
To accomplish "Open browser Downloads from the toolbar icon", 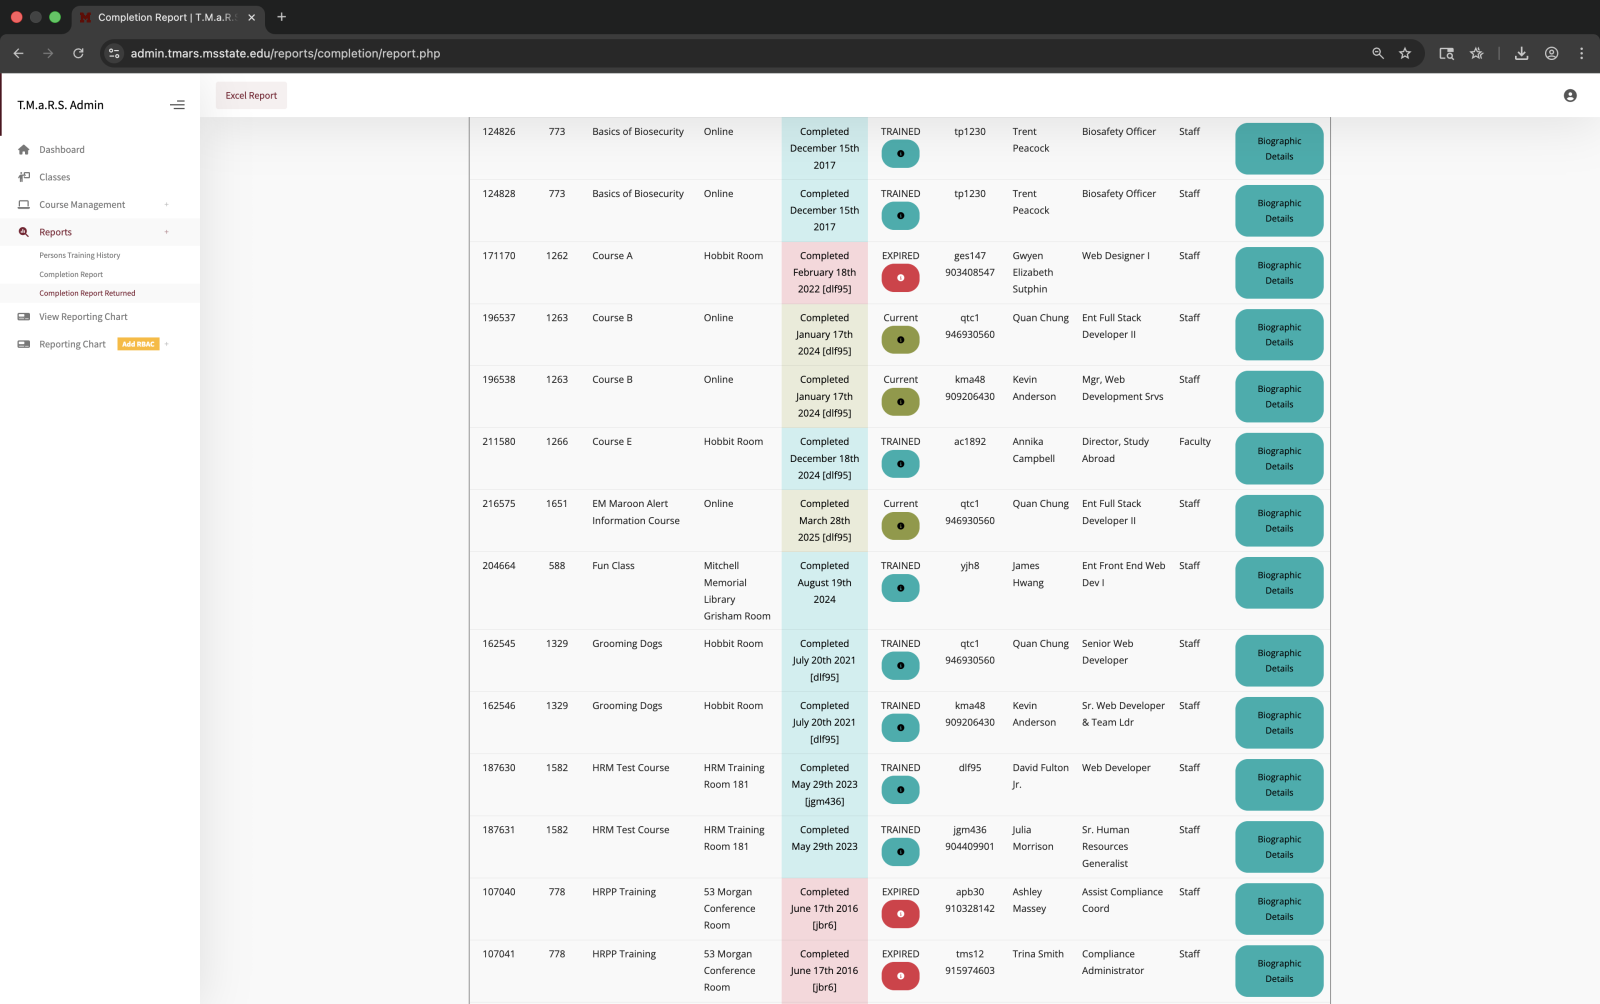I will (x=1521, y=53).
